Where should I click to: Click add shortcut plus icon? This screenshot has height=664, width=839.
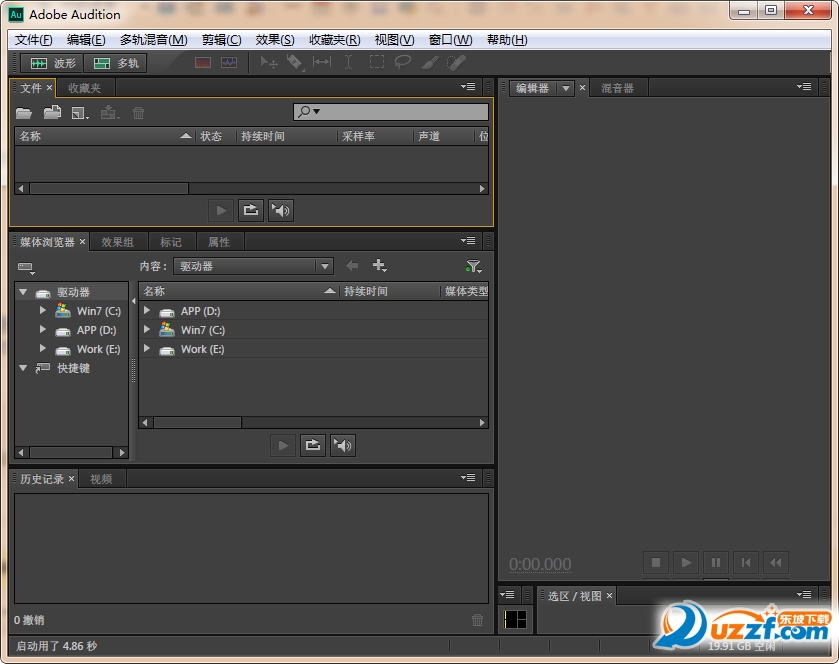pos(379,265)
